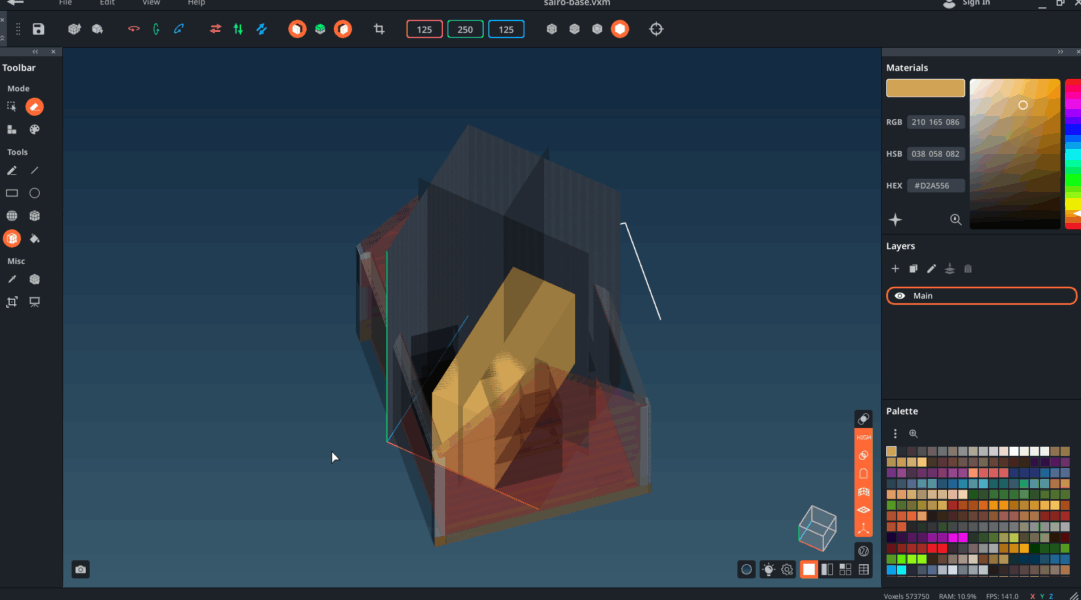1081x600 pixels.
Task: Toggle the lightbulb lighting option
Action: (x=768, y=570)
